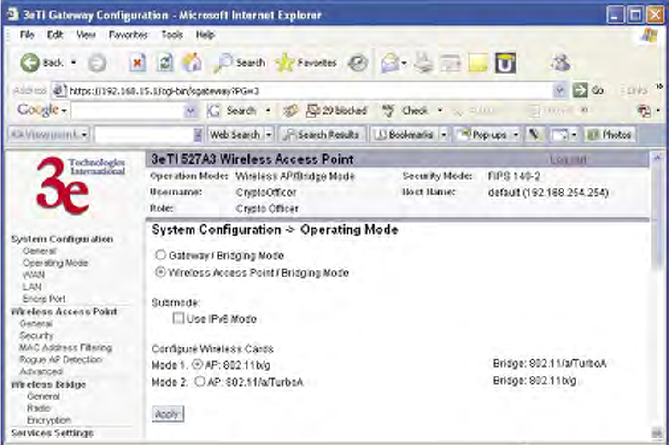Image resolution: width=669 pixels, height=445 pixels.
Task: Open the Edit menu
Action: coord(55,35)
